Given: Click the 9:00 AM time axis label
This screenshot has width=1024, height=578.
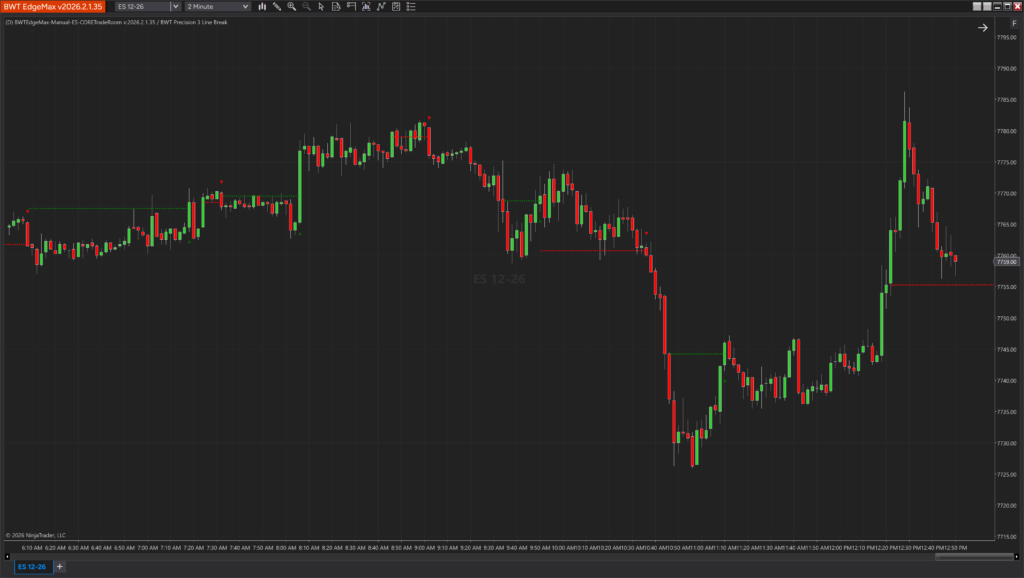Looking at the screenshot, I should coord(424,548).
